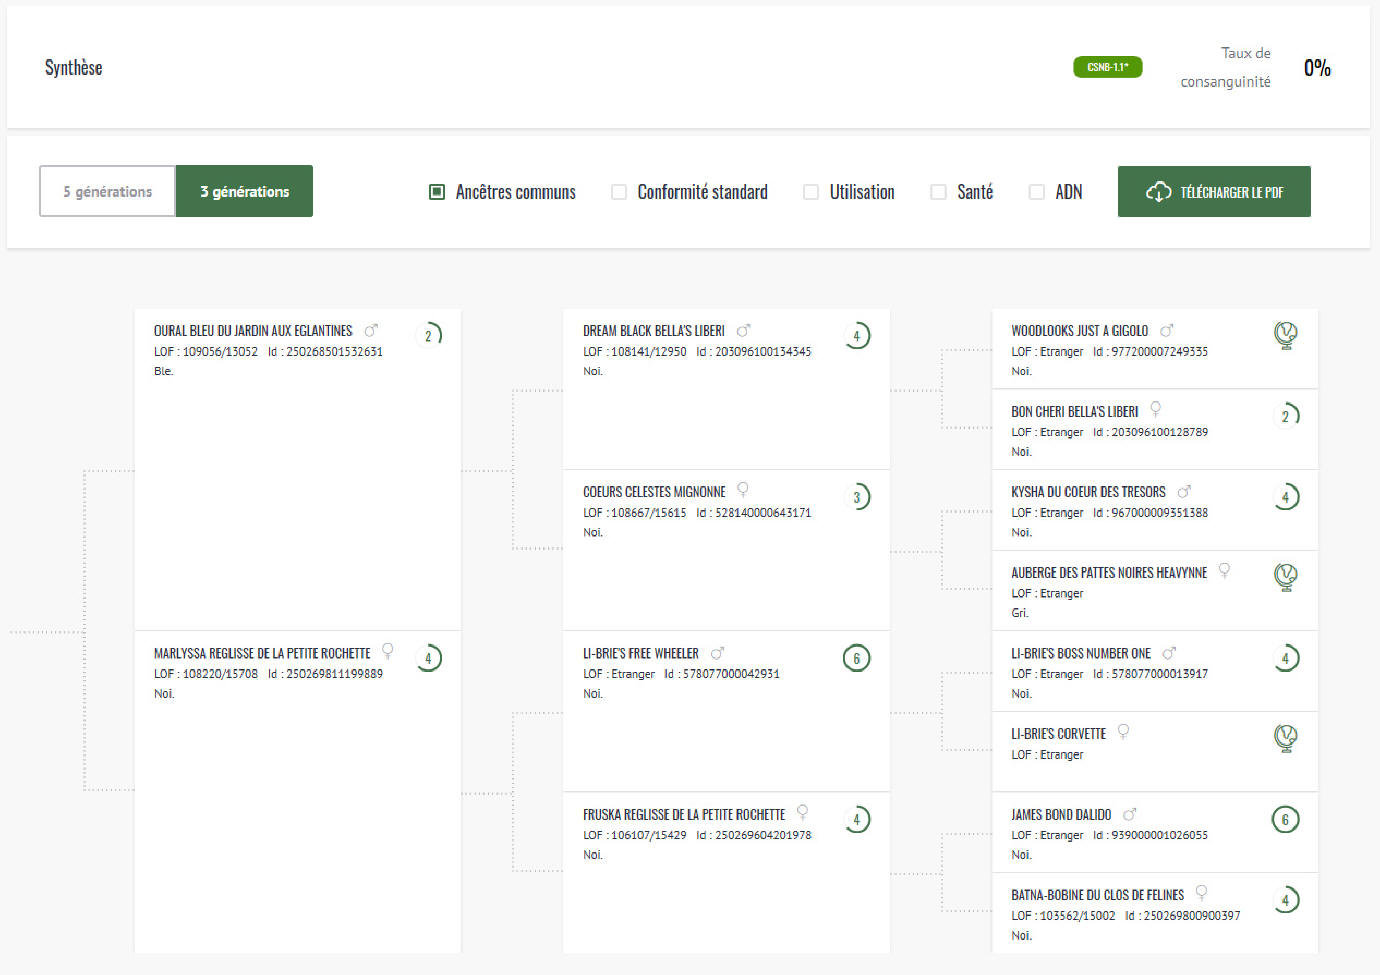The image size is (1380, 975).
Task: Click the female symbol beside COEURS CELESTES MIGNONNE
Action: (742, 490)
